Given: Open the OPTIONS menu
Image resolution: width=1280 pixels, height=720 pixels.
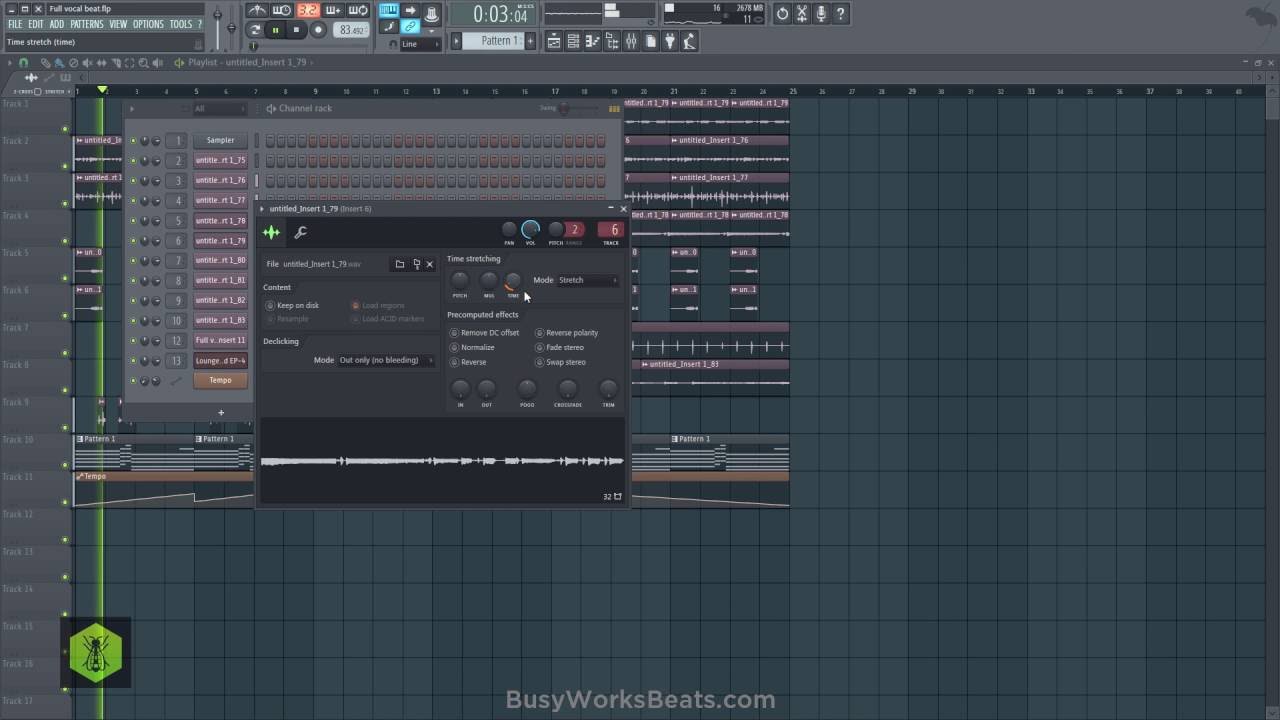Looking at the screenshot, I should pos(148,24).
